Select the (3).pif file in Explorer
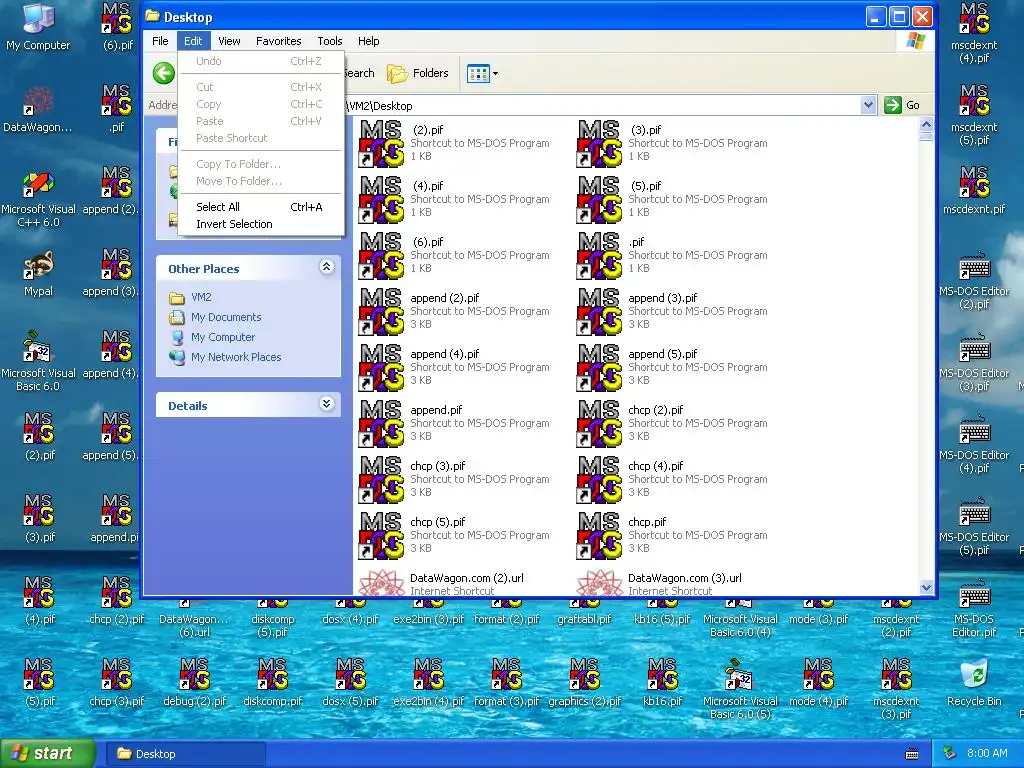The width and height of the screenshot is (1024, 768). (x=673, y=143)
